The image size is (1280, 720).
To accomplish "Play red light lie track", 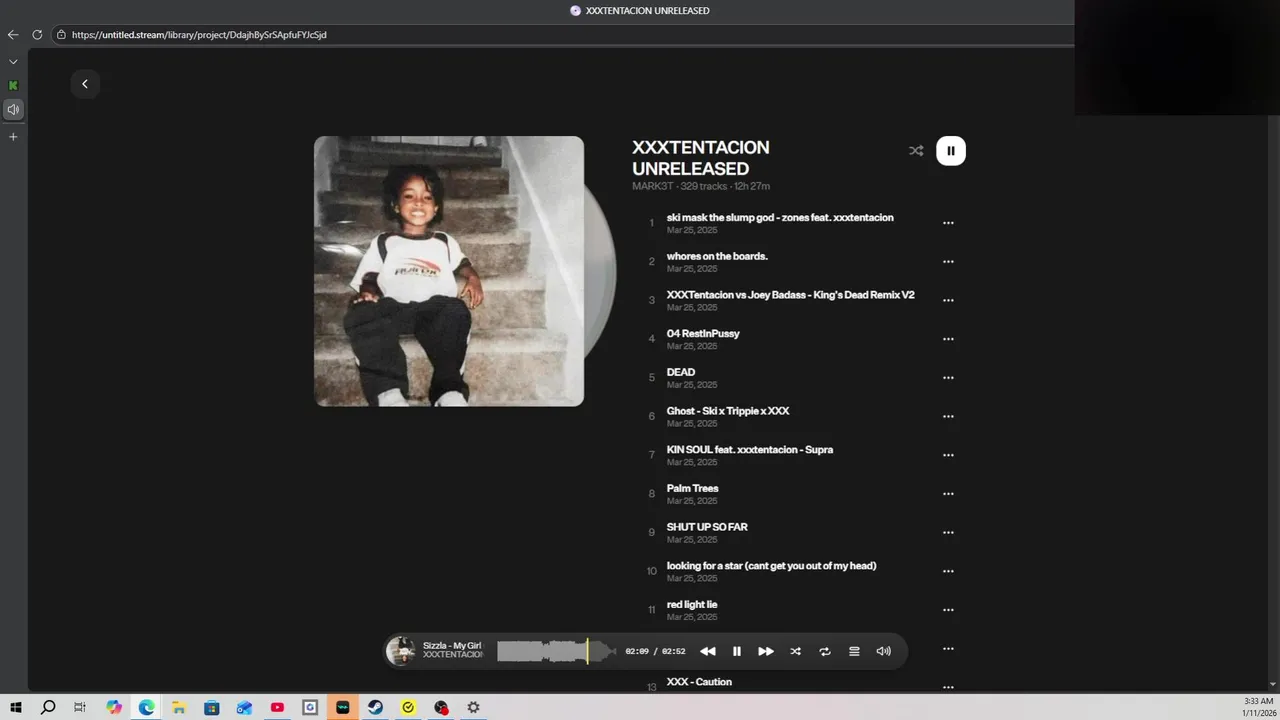I will pyautogui.click(x=692, y=604).
